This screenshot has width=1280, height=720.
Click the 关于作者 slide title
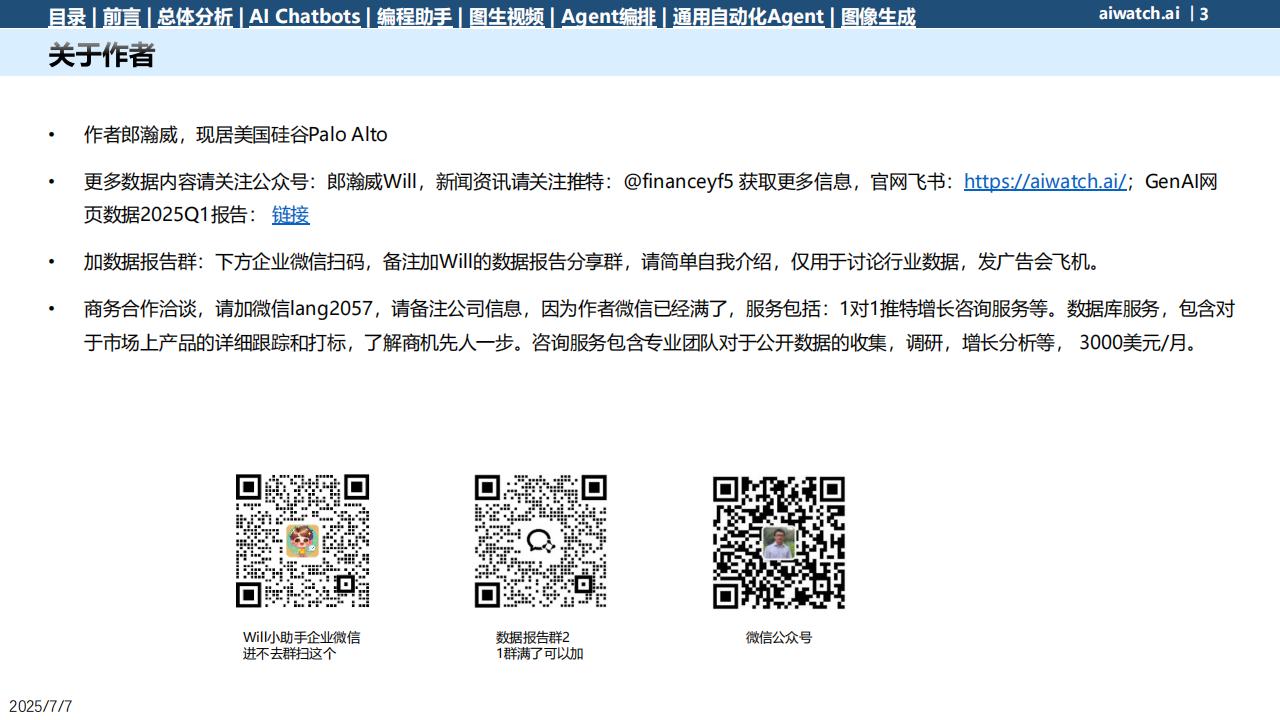101,55
